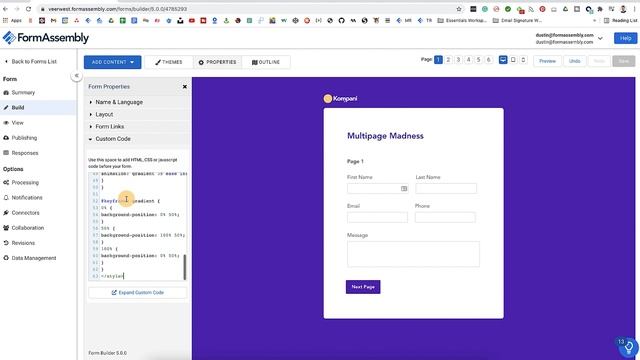The width and height of the screenshot is (640, 360).
Task: Click the grey Save button
Action: tap(624, 61)
